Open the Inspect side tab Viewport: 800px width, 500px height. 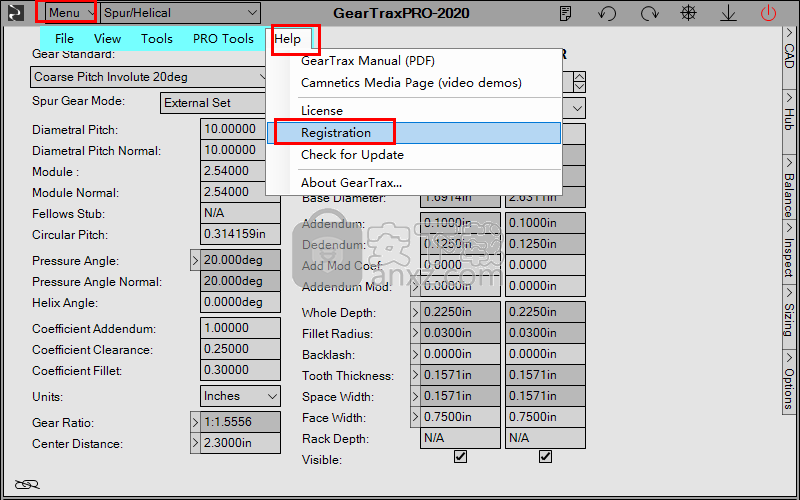(x=789, y=251)
